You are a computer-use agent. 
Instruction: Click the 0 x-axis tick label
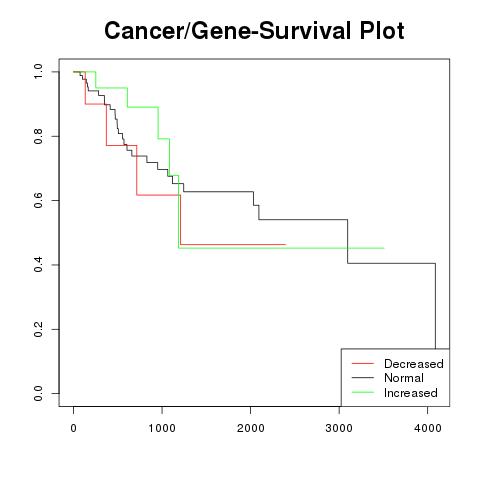(x=74, y=428)
